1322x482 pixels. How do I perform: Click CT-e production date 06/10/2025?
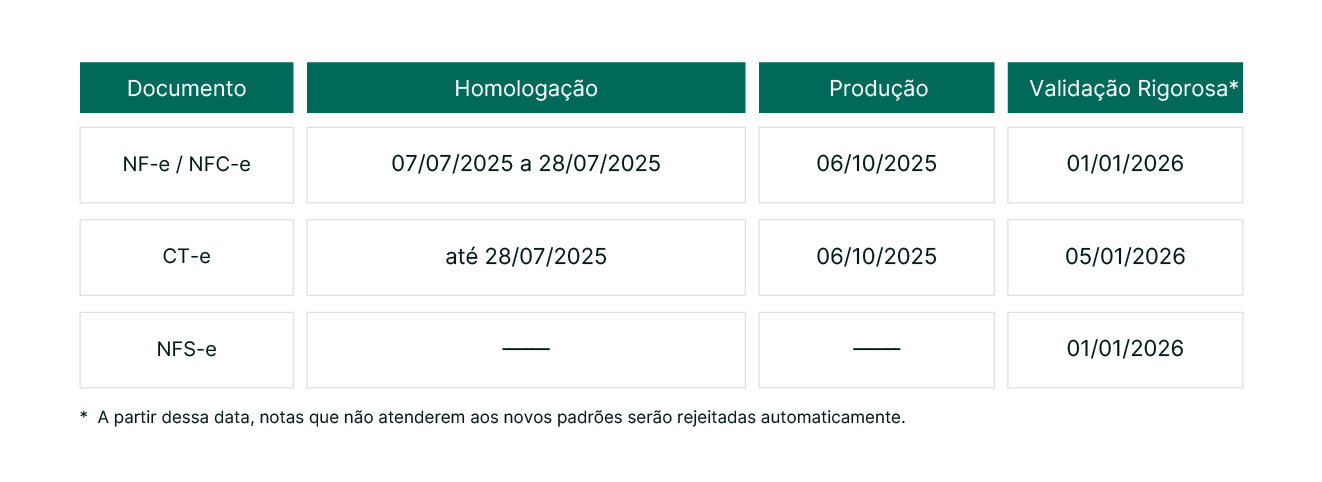(877, 257)
